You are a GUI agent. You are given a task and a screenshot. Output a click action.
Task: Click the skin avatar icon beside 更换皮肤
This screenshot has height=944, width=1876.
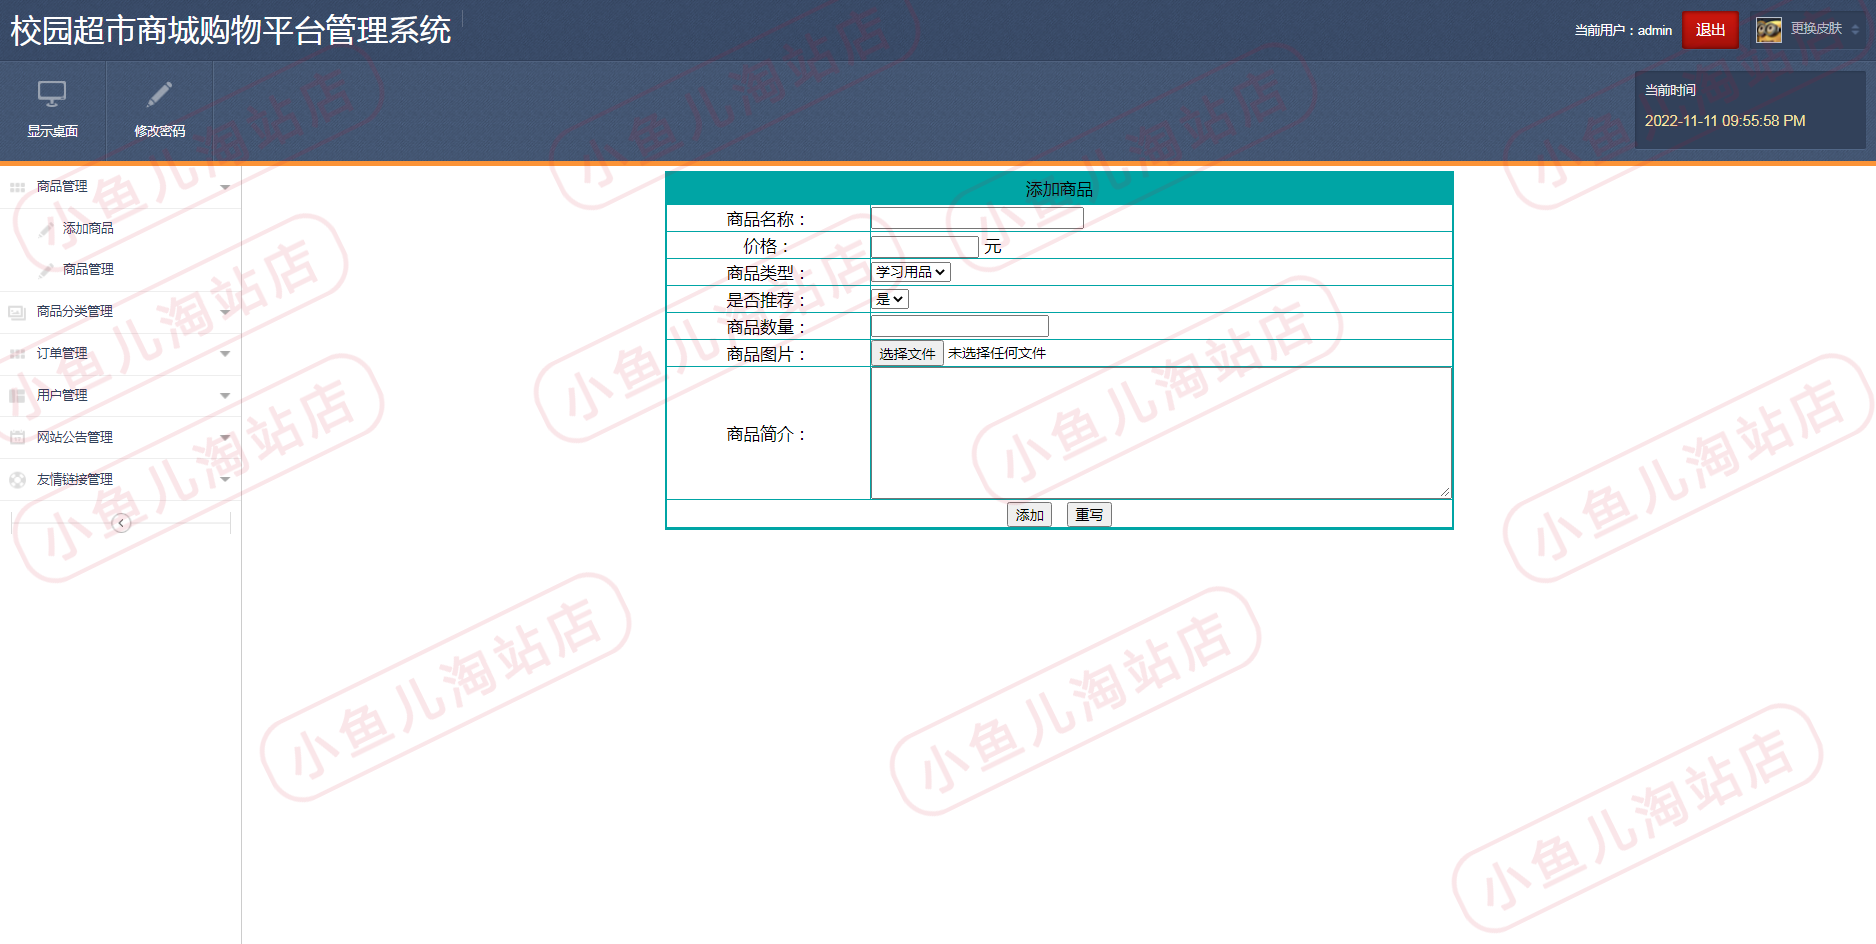tap(1769, 30)
